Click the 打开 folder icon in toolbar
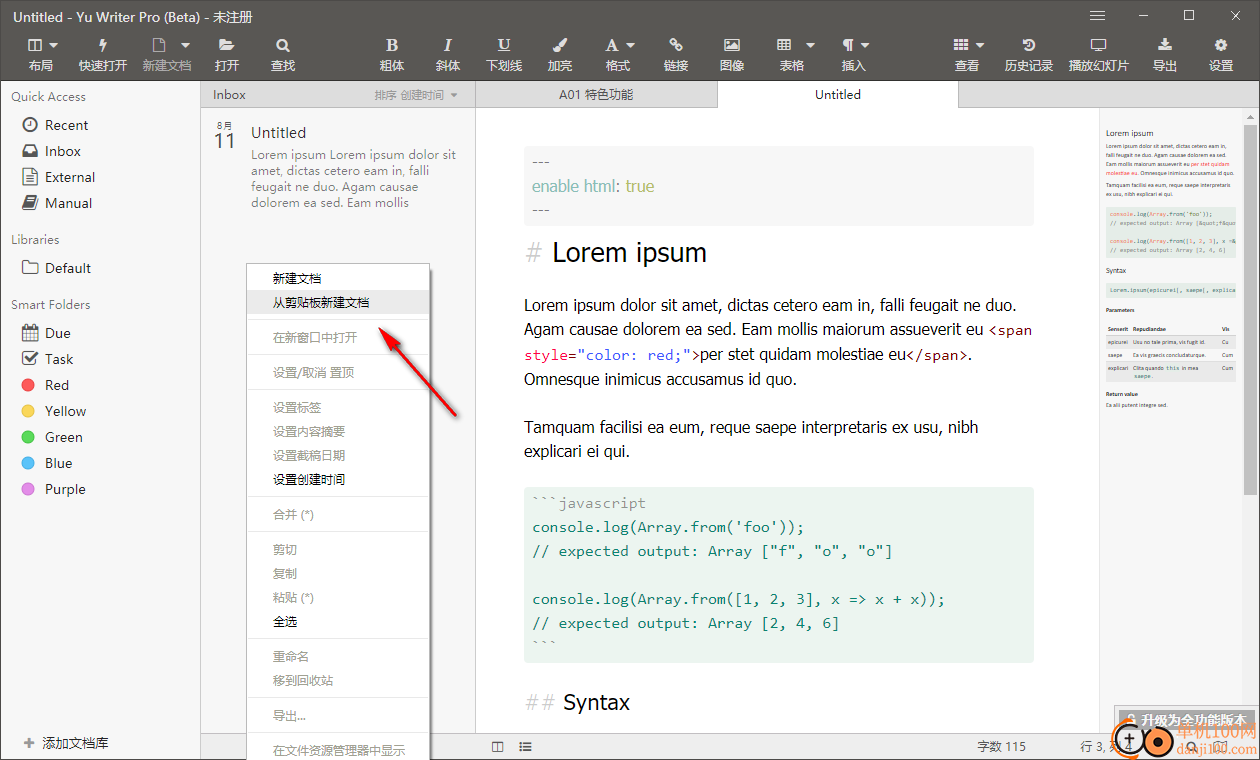The width and height of the screenshot is (1260, 760). click(227, 45)
